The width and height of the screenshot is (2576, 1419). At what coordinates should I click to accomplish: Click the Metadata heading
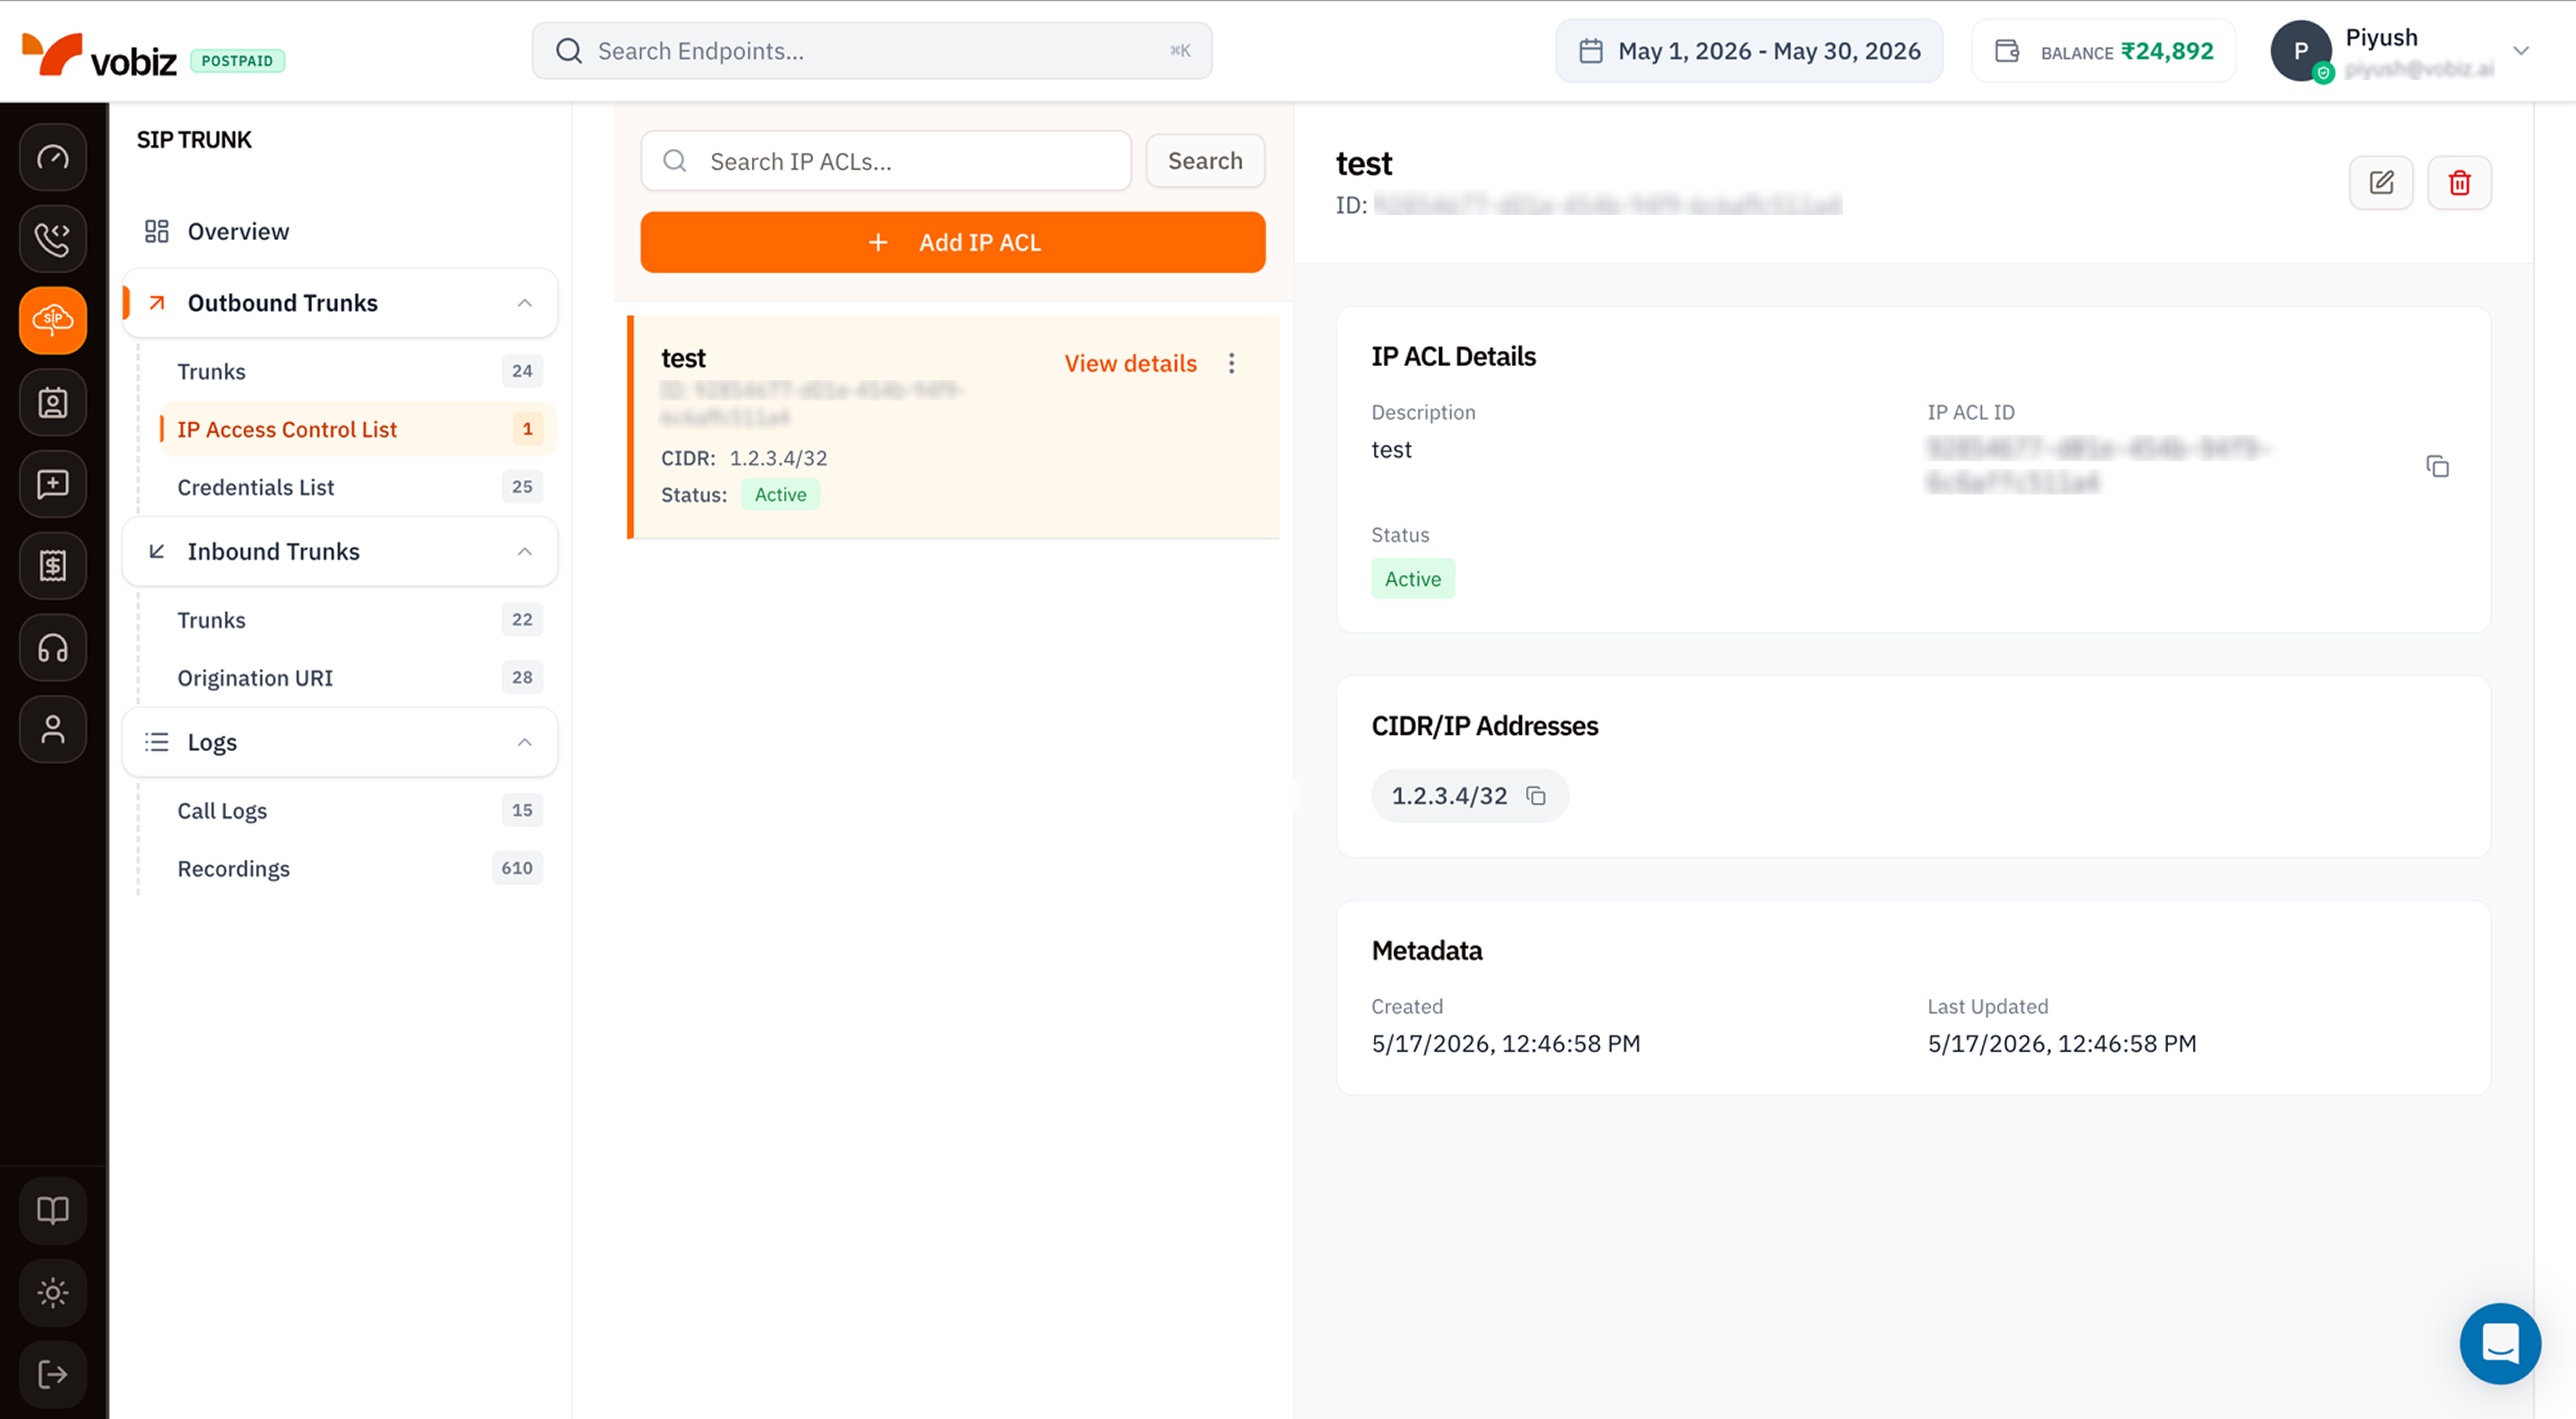[1427, 951]
